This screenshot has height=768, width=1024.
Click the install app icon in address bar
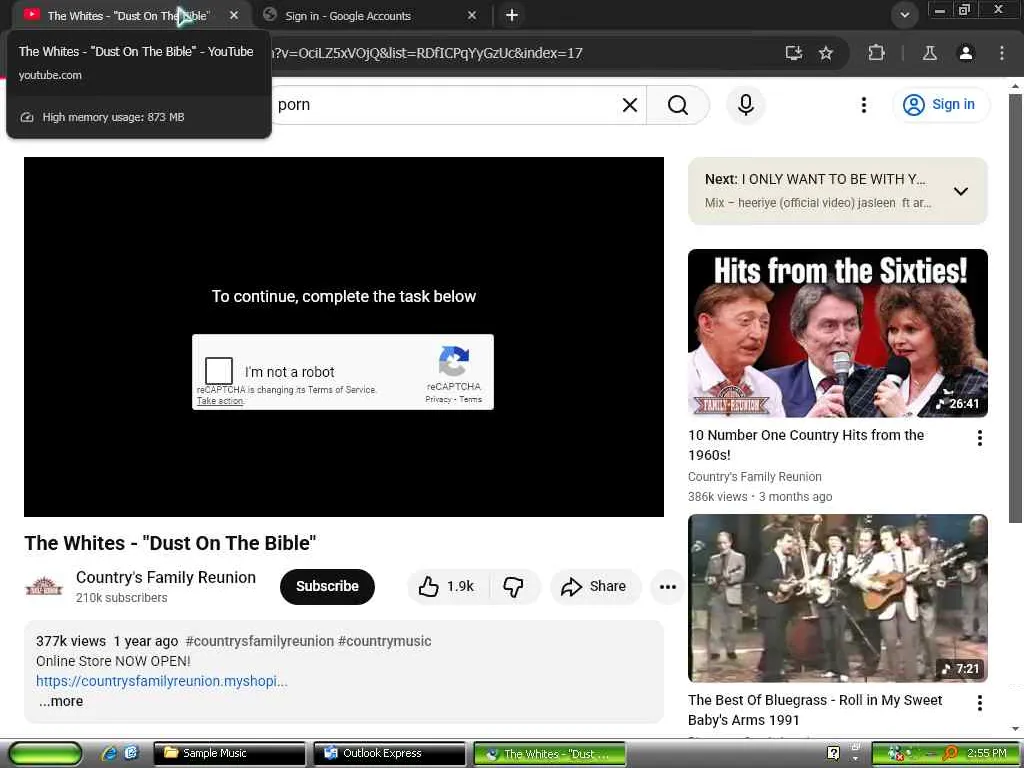793,53
